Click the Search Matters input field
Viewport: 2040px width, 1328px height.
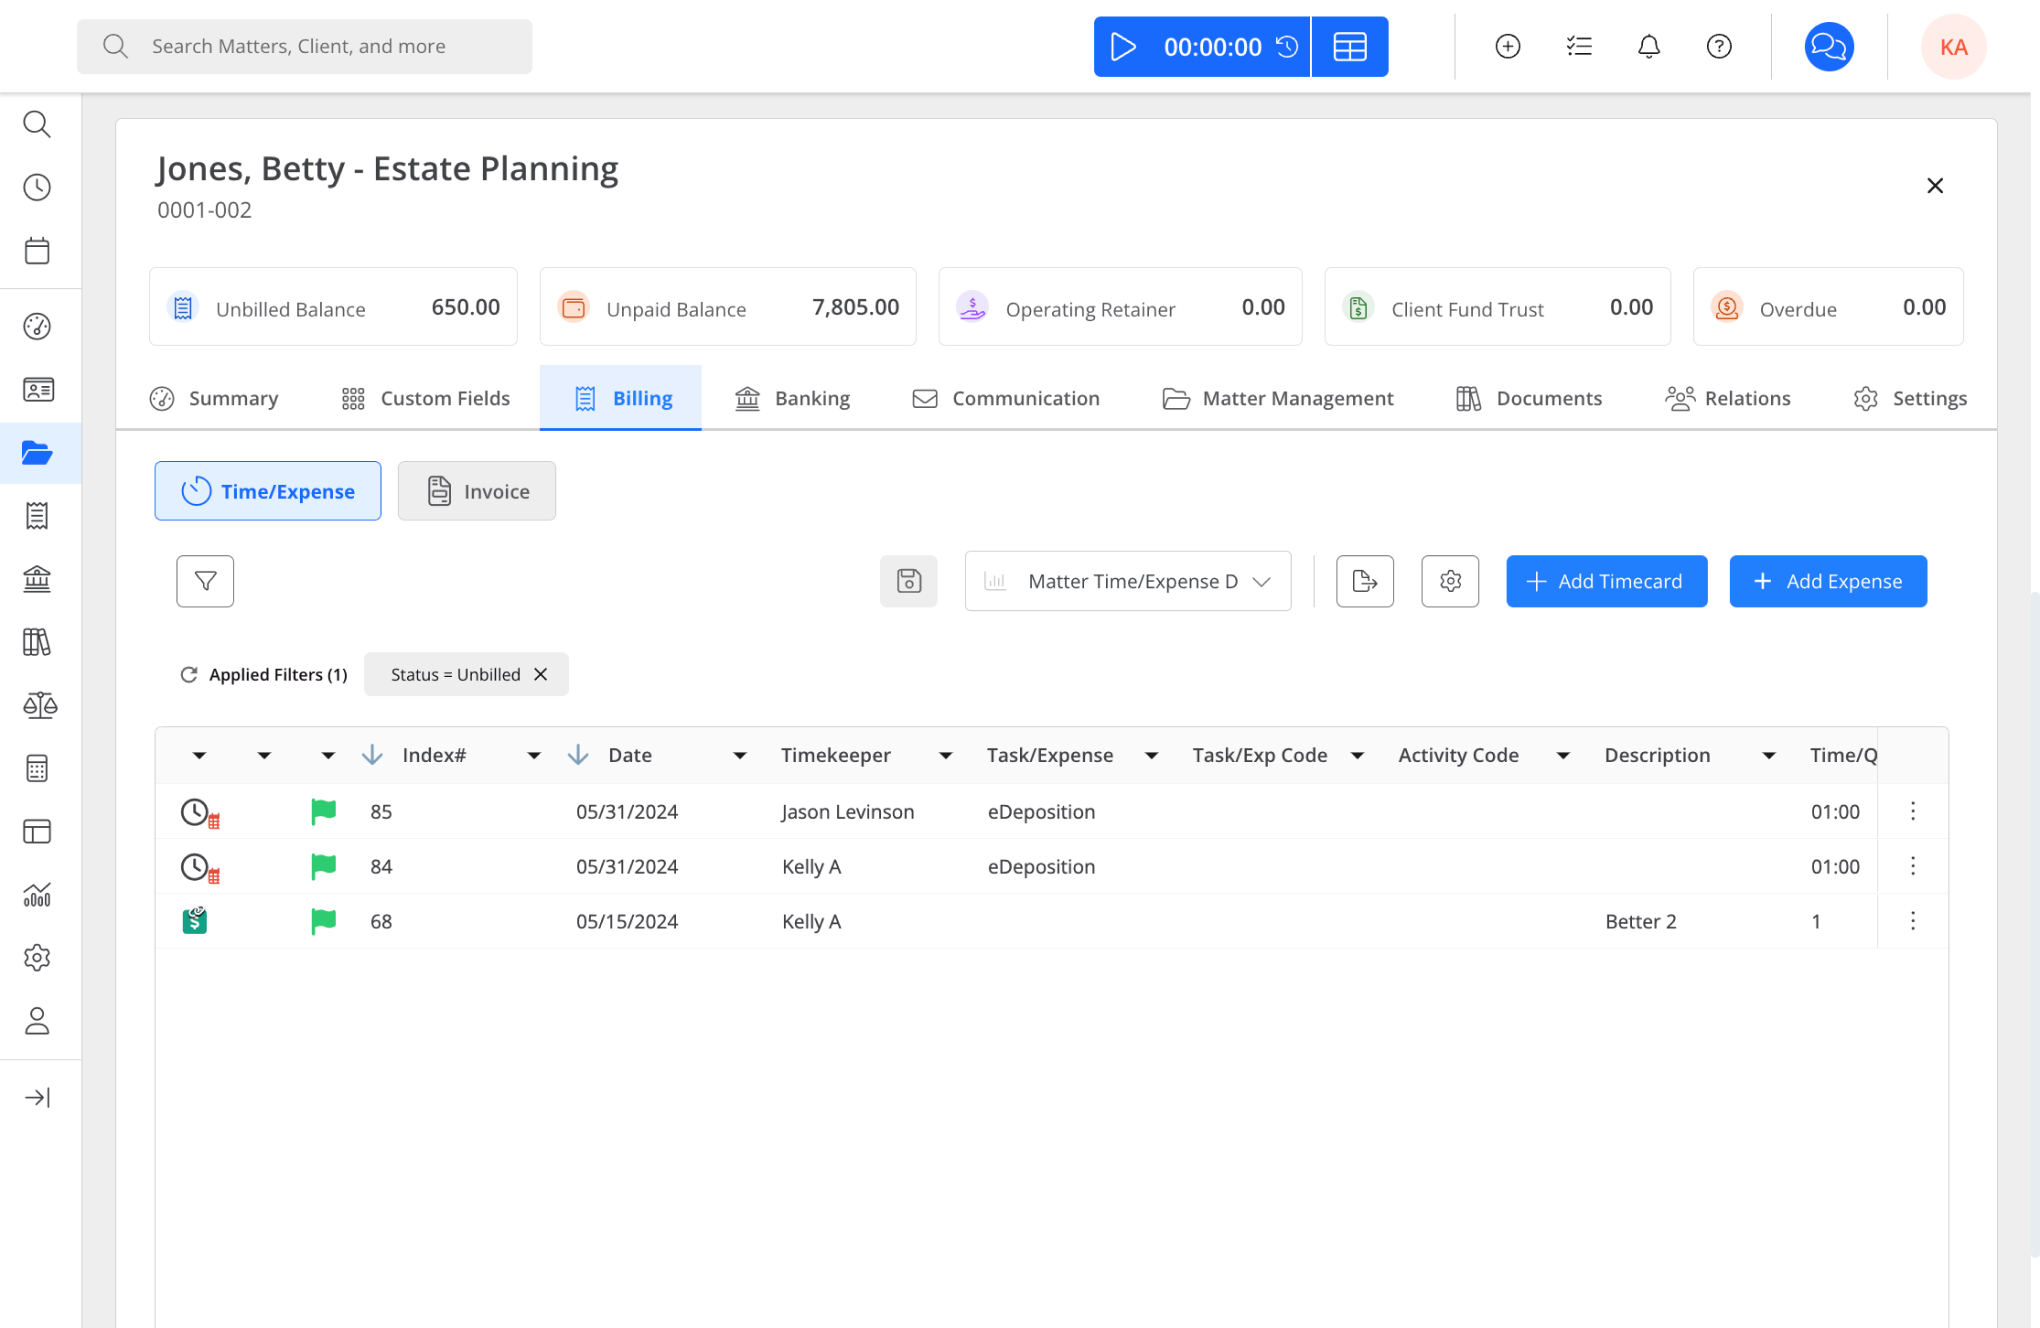[304, 46]
